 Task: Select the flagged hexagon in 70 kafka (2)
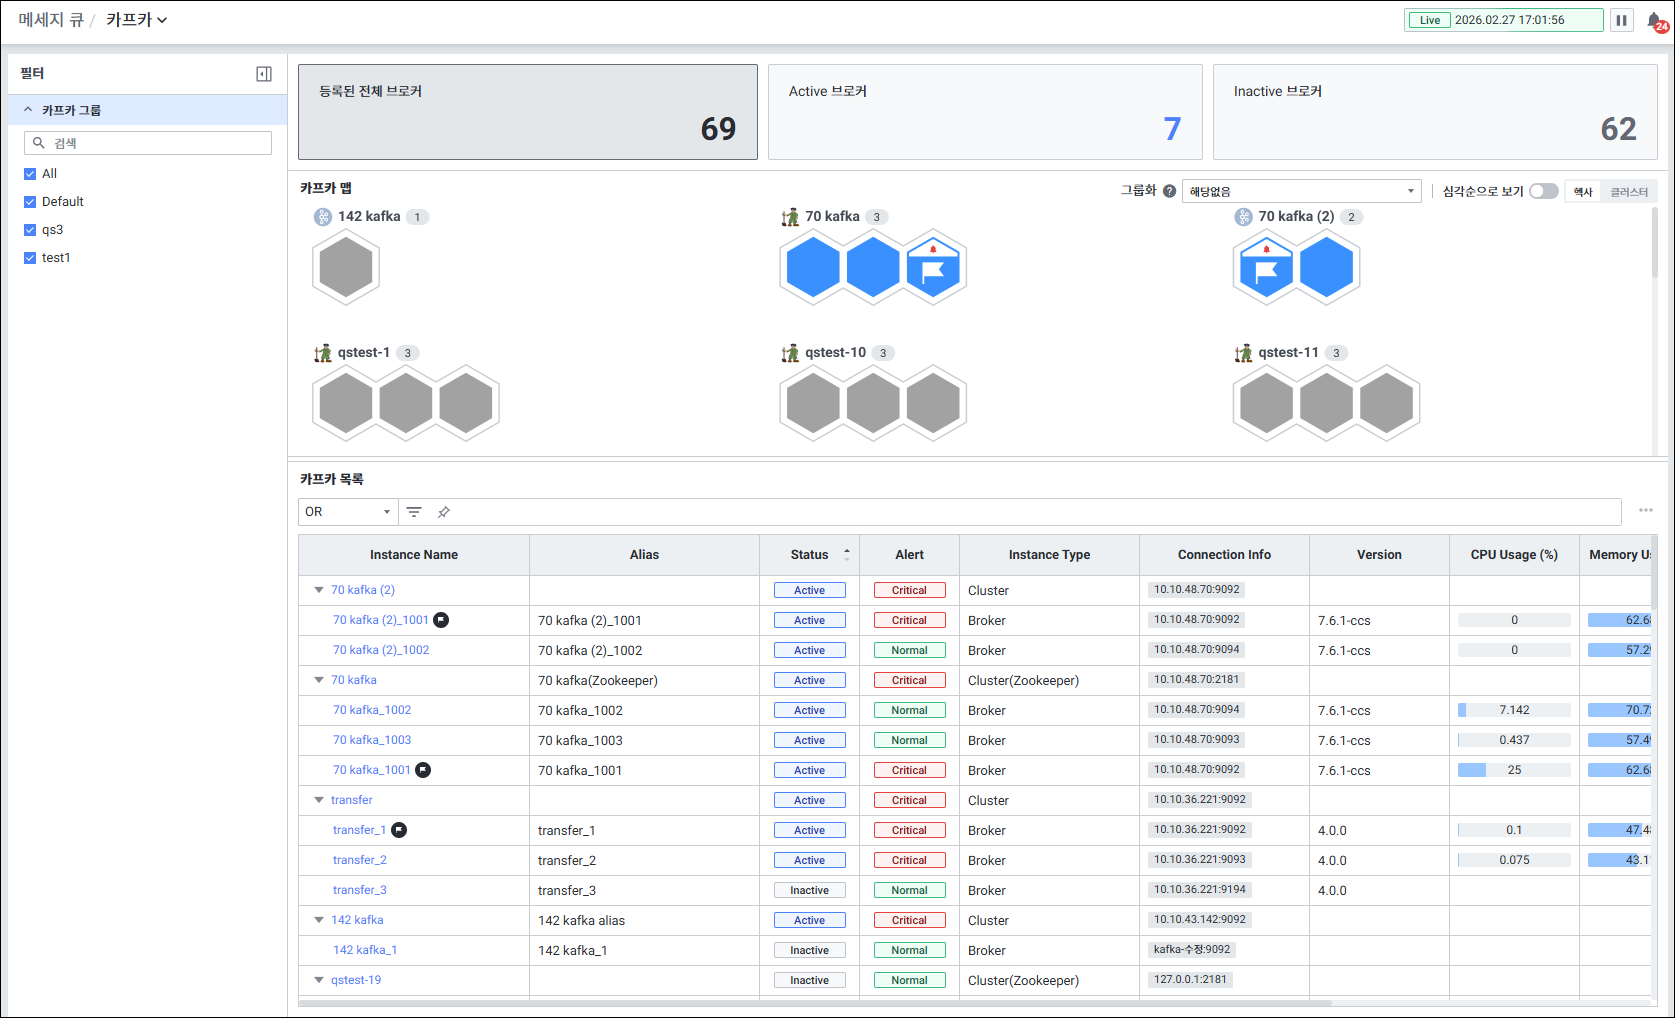tap(1266, 268)
